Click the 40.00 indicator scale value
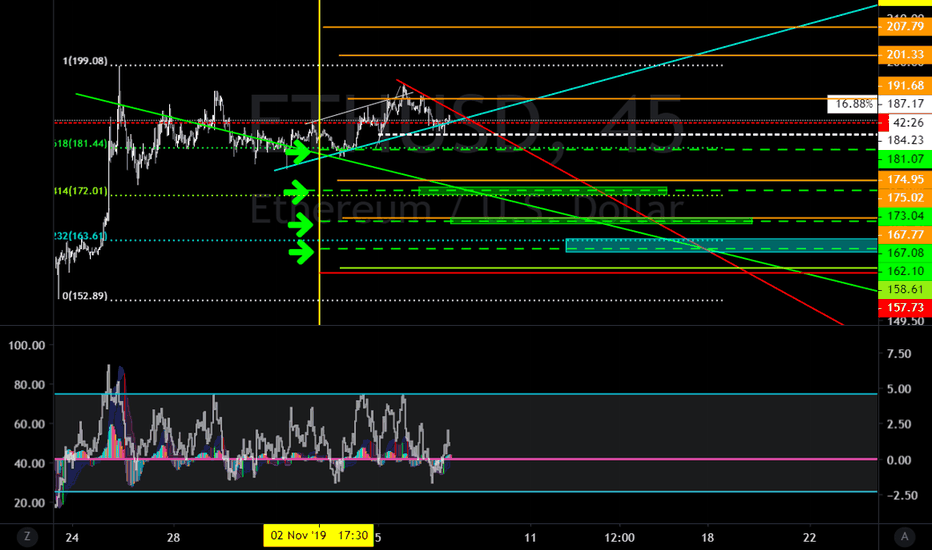 30,463
